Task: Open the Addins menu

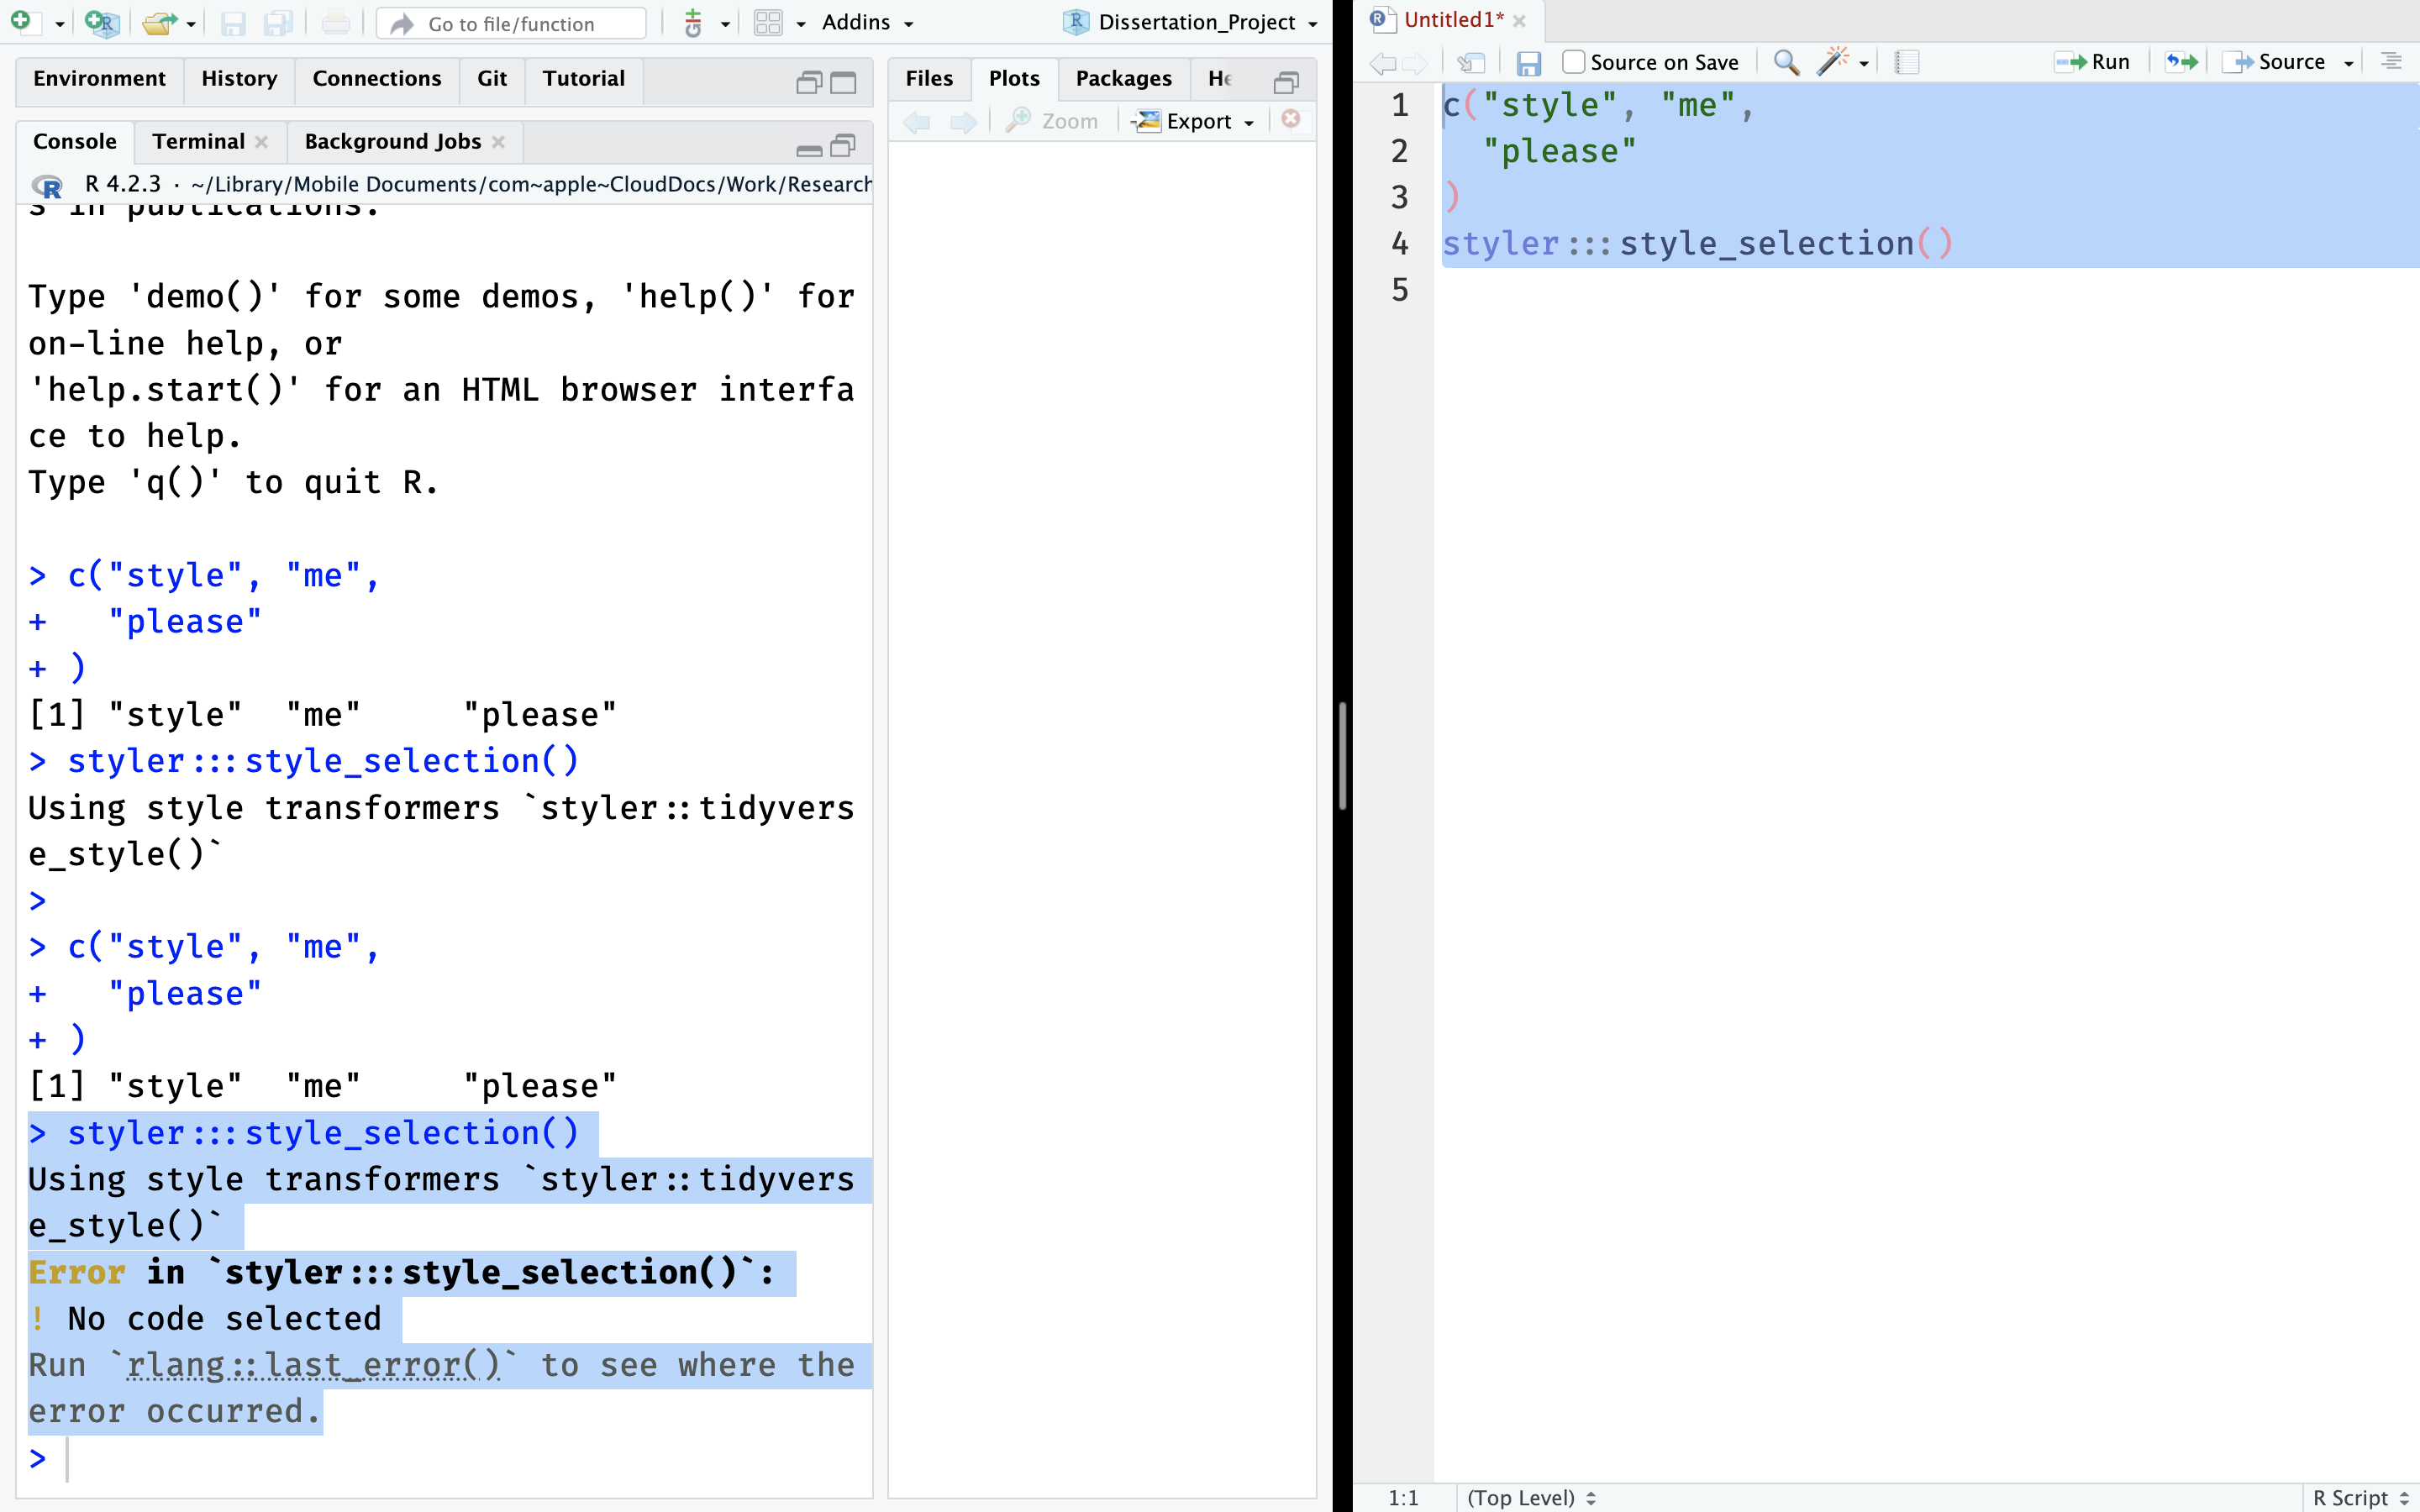Action: pyautogui.click(x=866, y=22)
